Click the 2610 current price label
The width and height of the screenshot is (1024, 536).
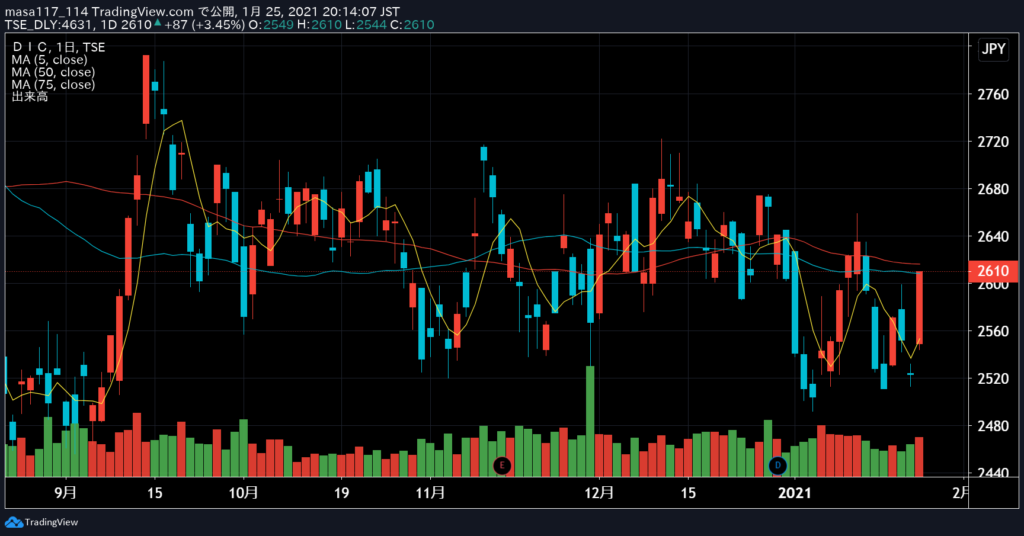pos(993,271)
